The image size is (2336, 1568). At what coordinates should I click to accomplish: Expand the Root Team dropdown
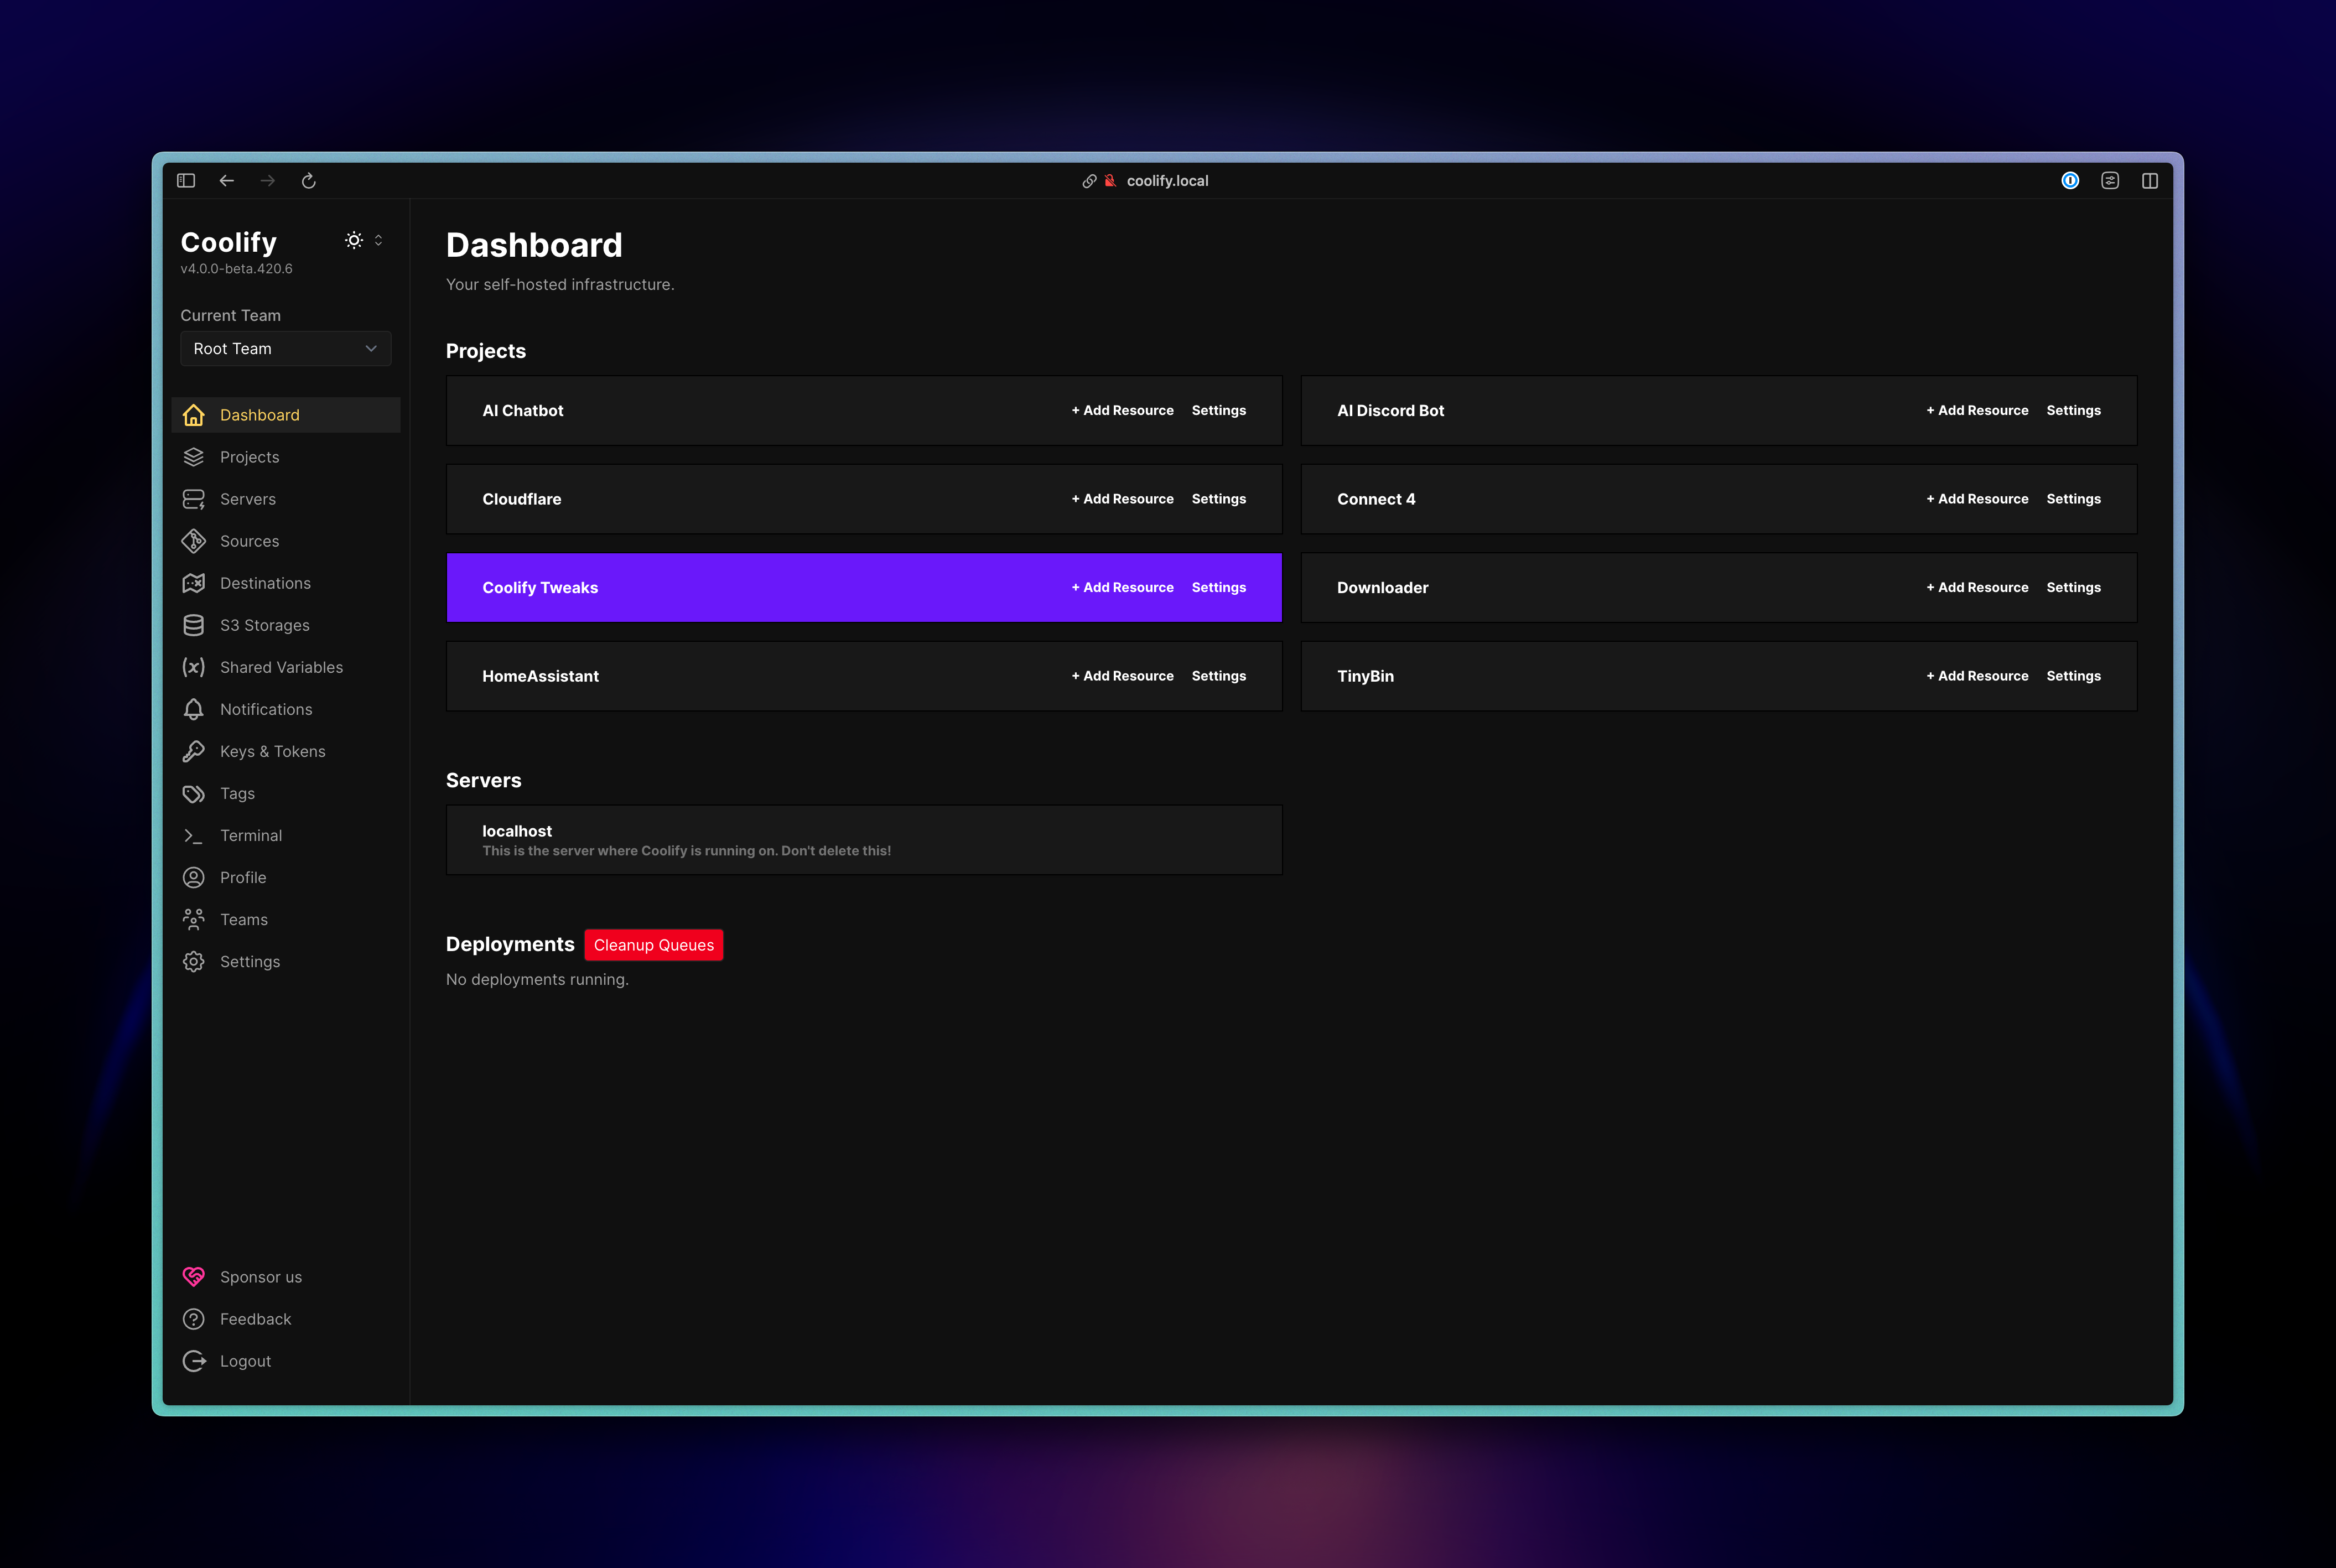[x=285, y=349]
